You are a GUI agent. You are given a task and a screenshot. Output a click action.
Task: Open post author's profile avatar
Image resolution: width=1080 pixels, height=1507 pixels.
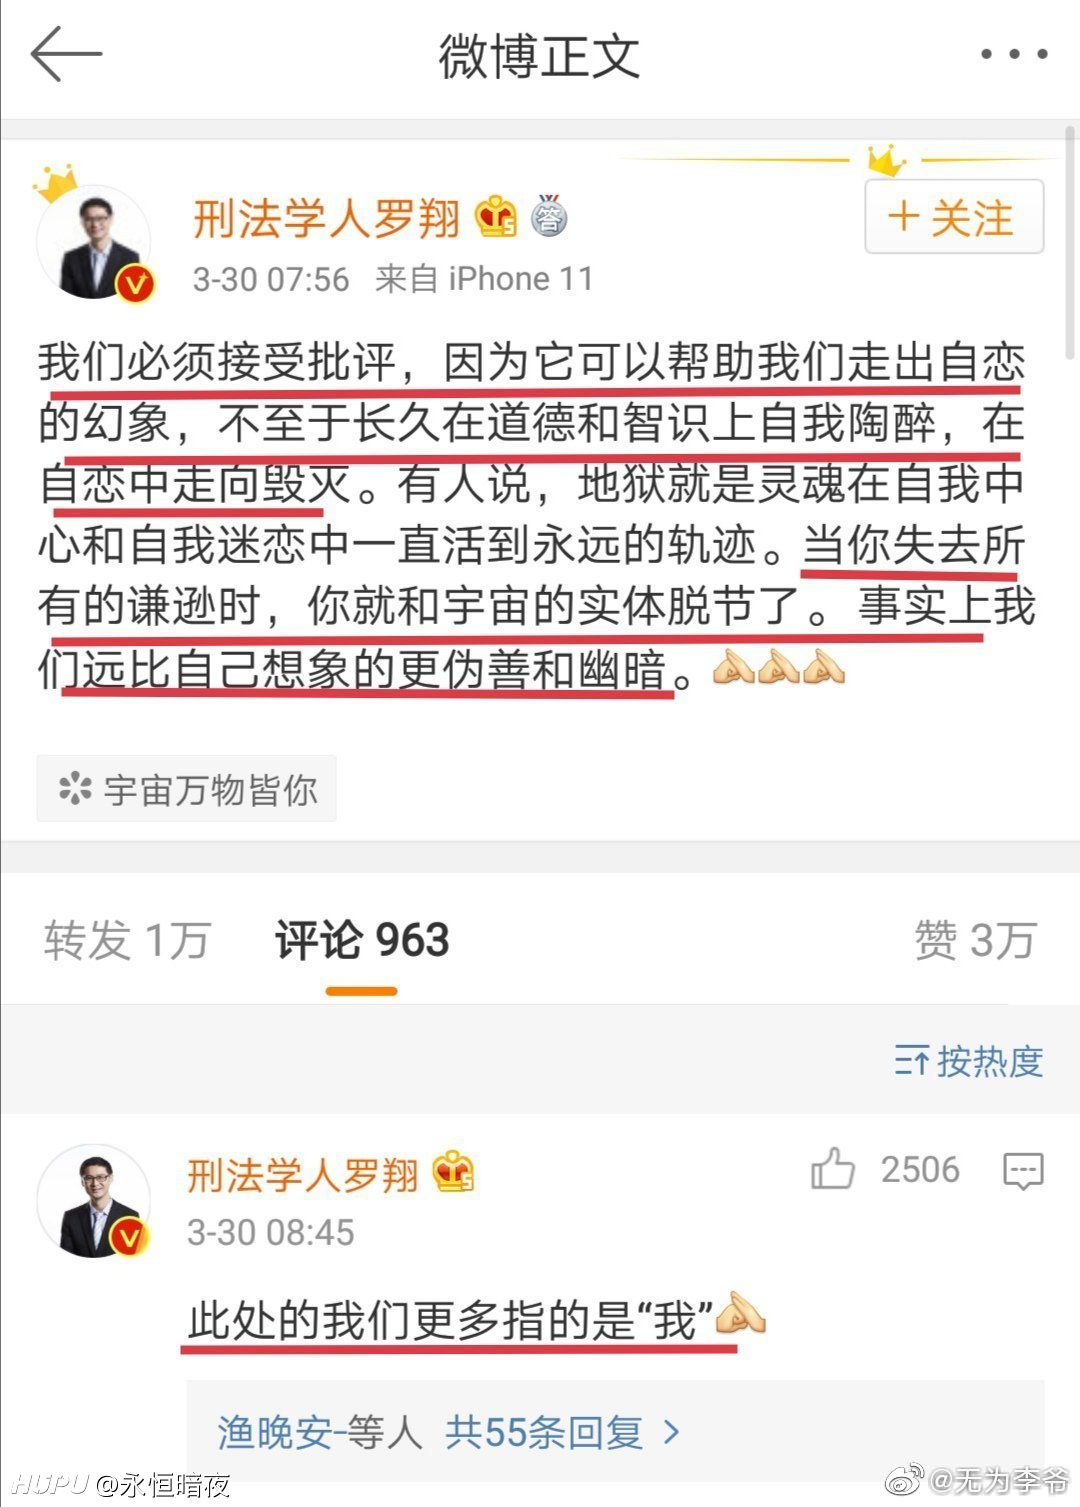tap(95, 242)
